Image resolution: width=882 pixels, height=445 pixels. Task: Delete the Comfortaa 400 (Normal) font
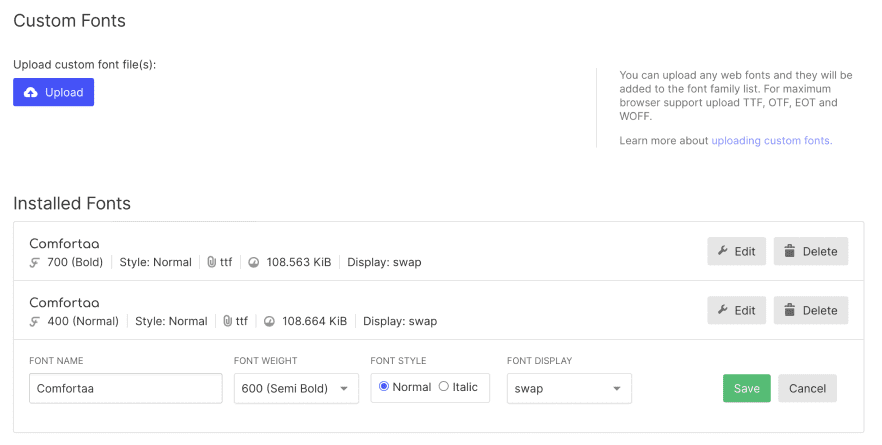pyautogui.click(x=811, y=311)
